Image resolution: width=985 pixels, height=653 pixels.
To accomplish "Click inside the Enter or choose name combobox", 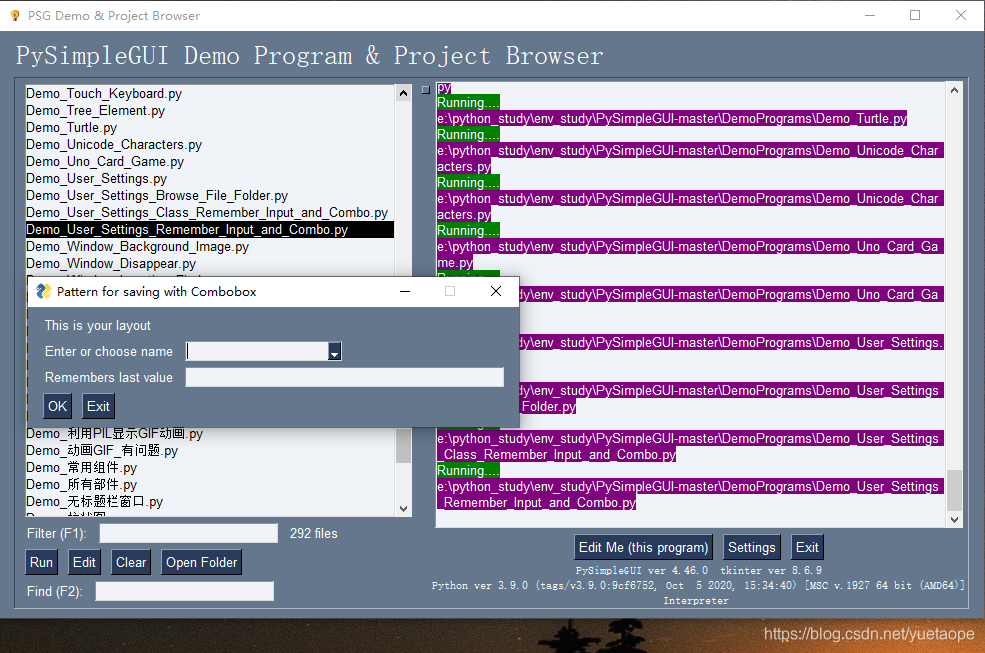I will (257, 351).
